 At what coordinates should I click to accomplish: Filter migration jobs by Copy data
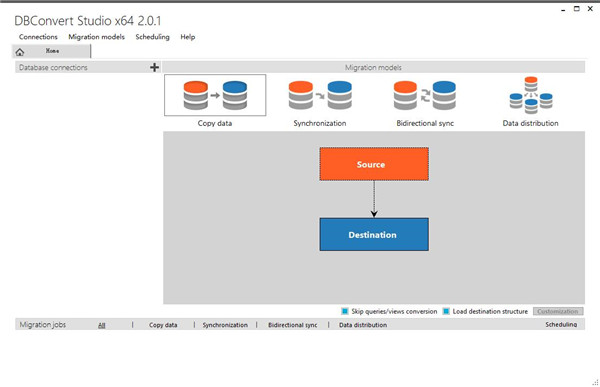tap(163, 325)
